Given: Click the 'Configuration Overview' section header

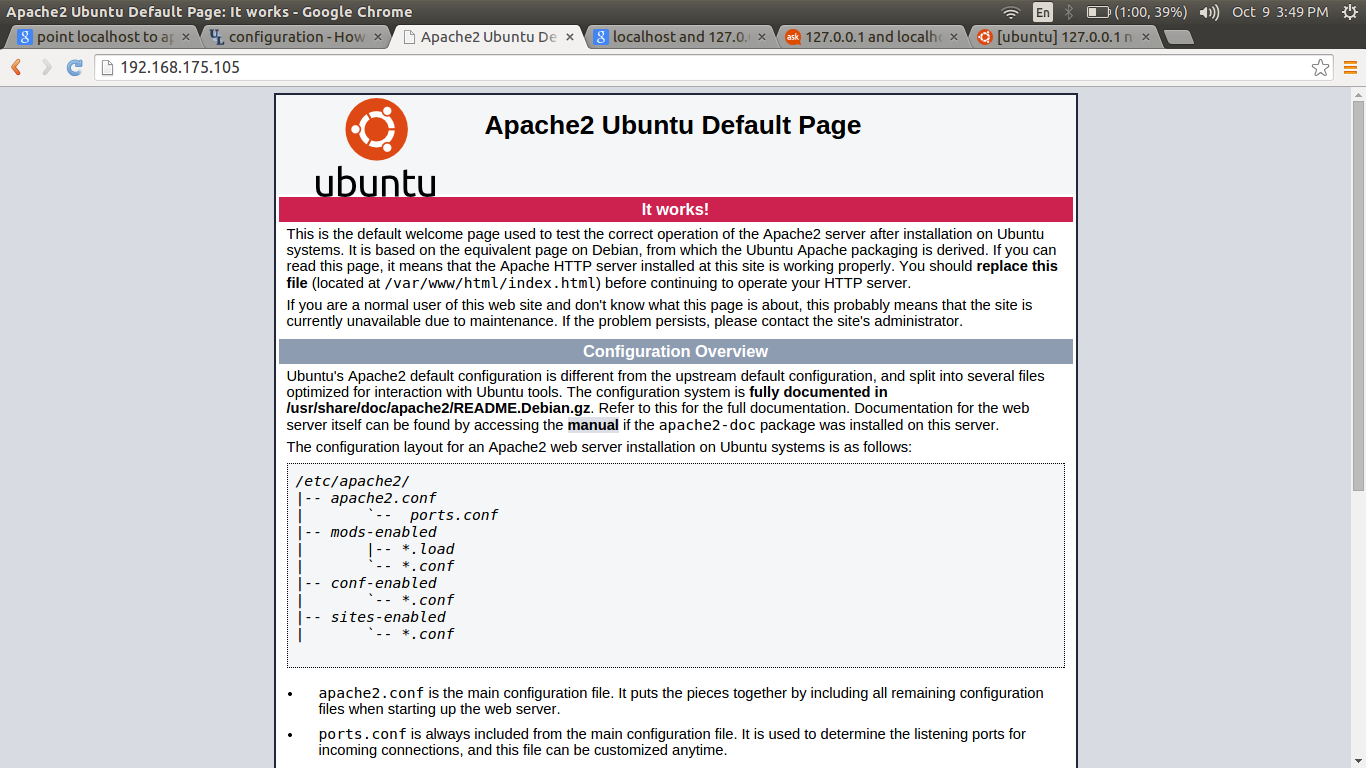Looking at the screenshot, I should [675, 351].
